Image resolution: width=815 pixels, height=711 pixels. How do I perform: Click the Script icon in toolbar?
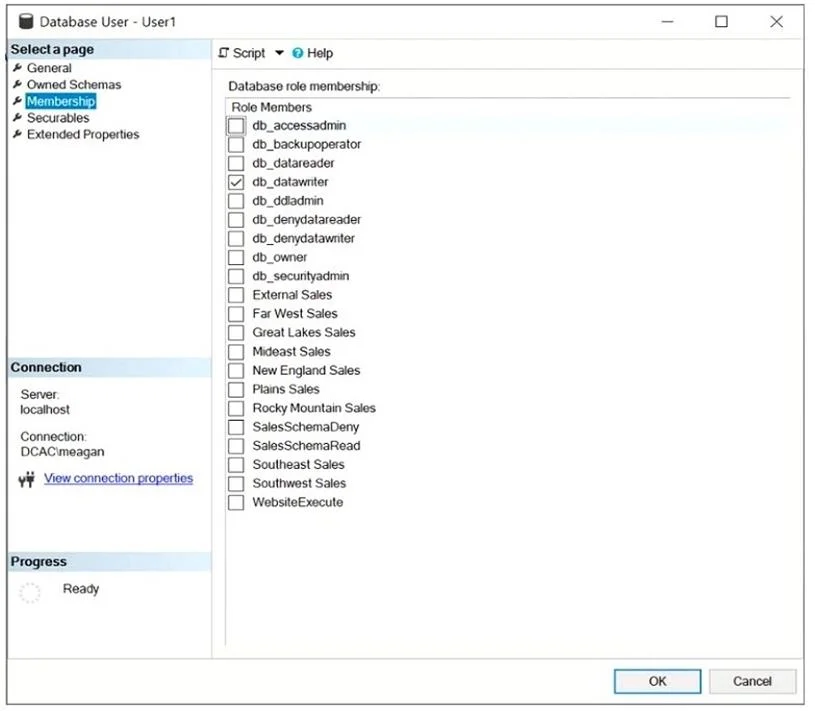(x=224, y=53)
